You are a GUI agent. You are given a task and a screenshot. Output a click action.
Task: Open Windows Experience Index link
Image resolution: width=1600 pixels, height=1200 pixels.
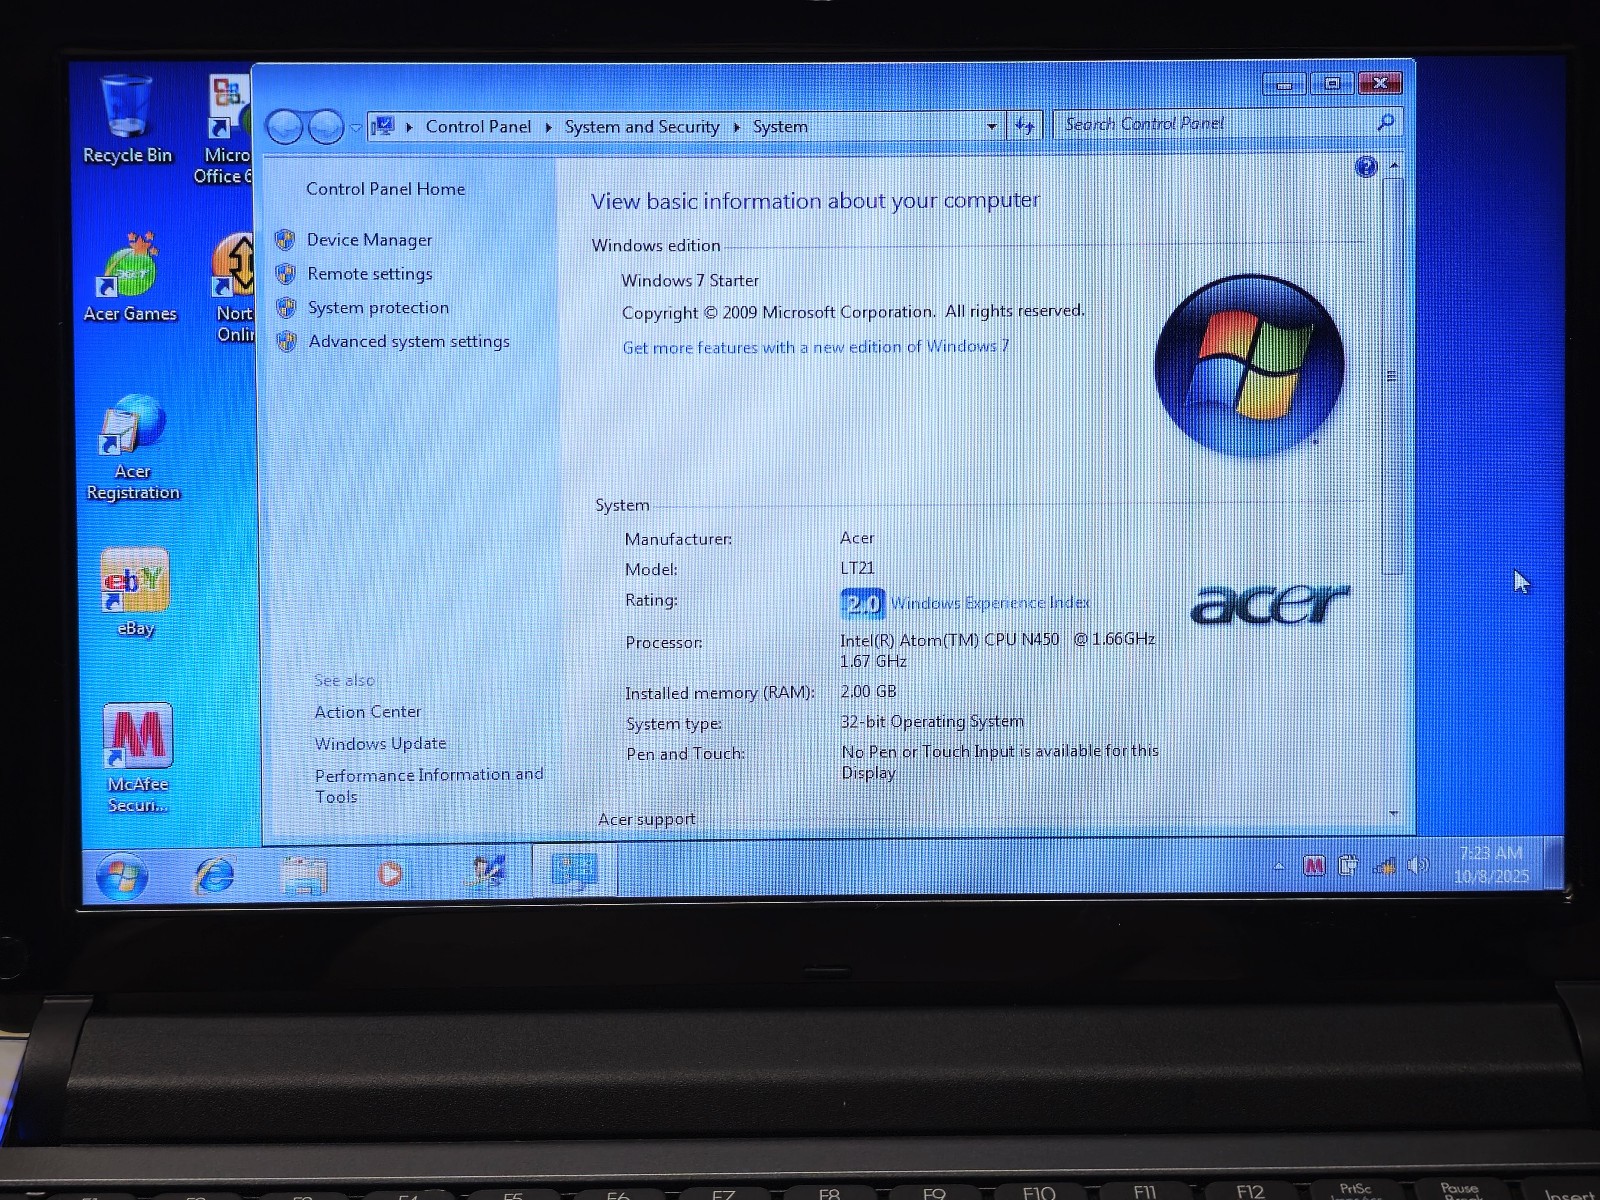pyautogui.click(x=990, y=603)
